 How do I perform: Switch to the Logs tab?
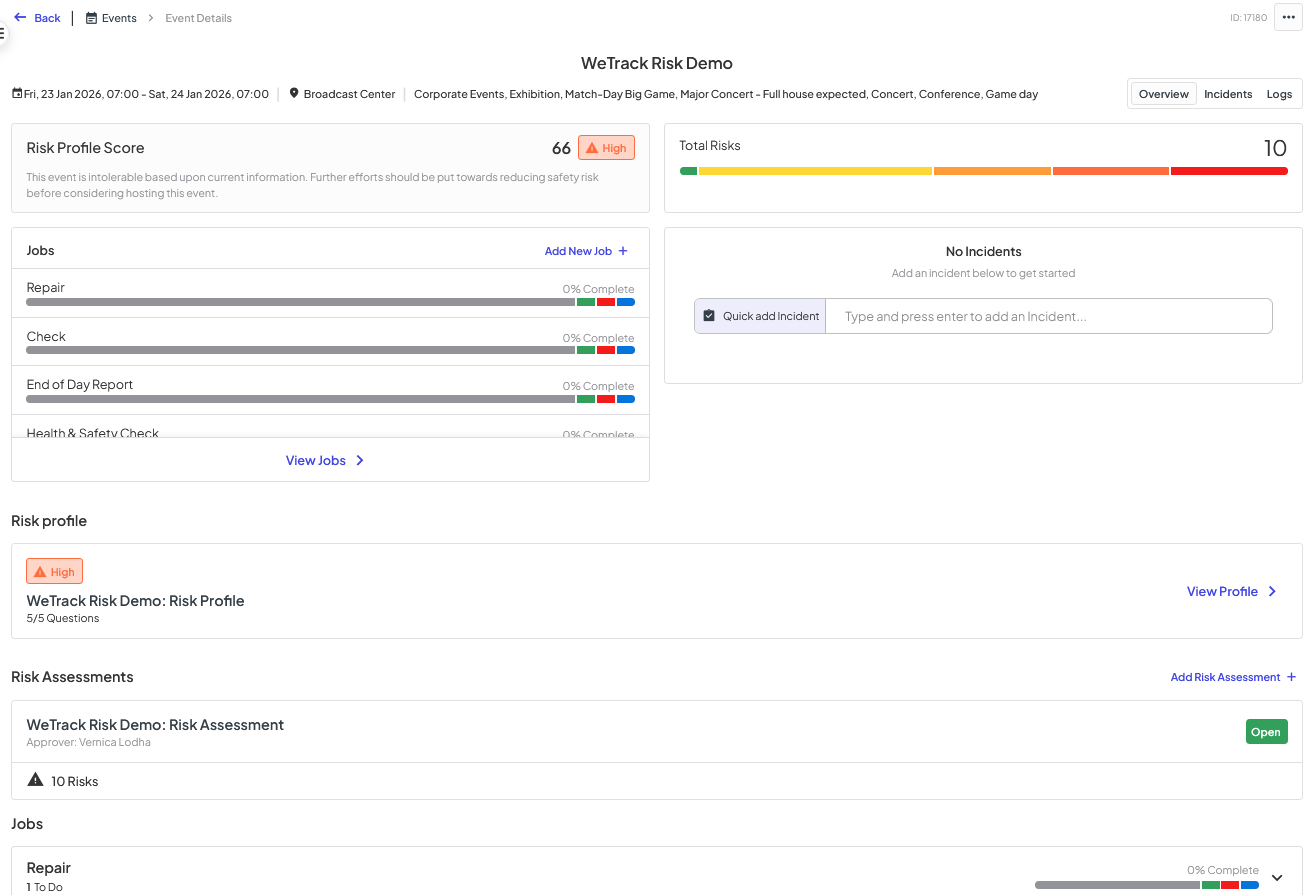(1279, 94)
